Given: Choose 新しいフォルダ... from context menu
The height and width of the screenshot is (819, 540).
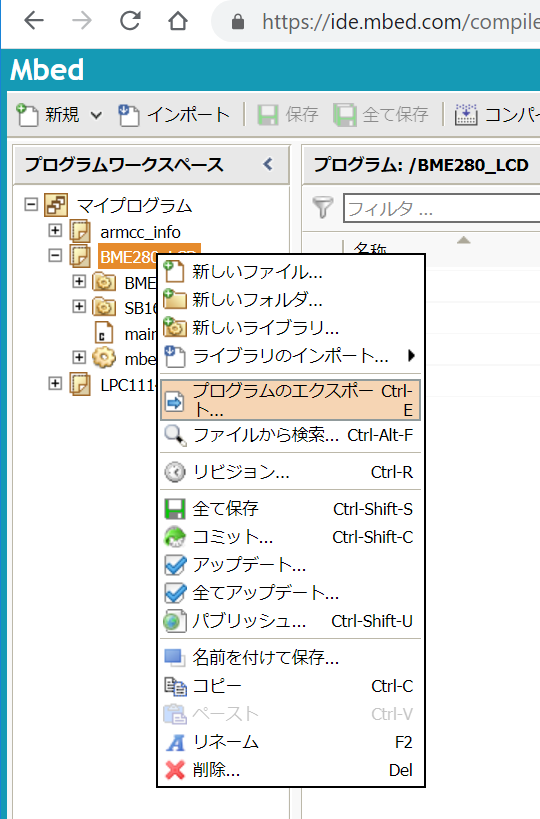Looking at the screenshot, I should click(290, 299).
